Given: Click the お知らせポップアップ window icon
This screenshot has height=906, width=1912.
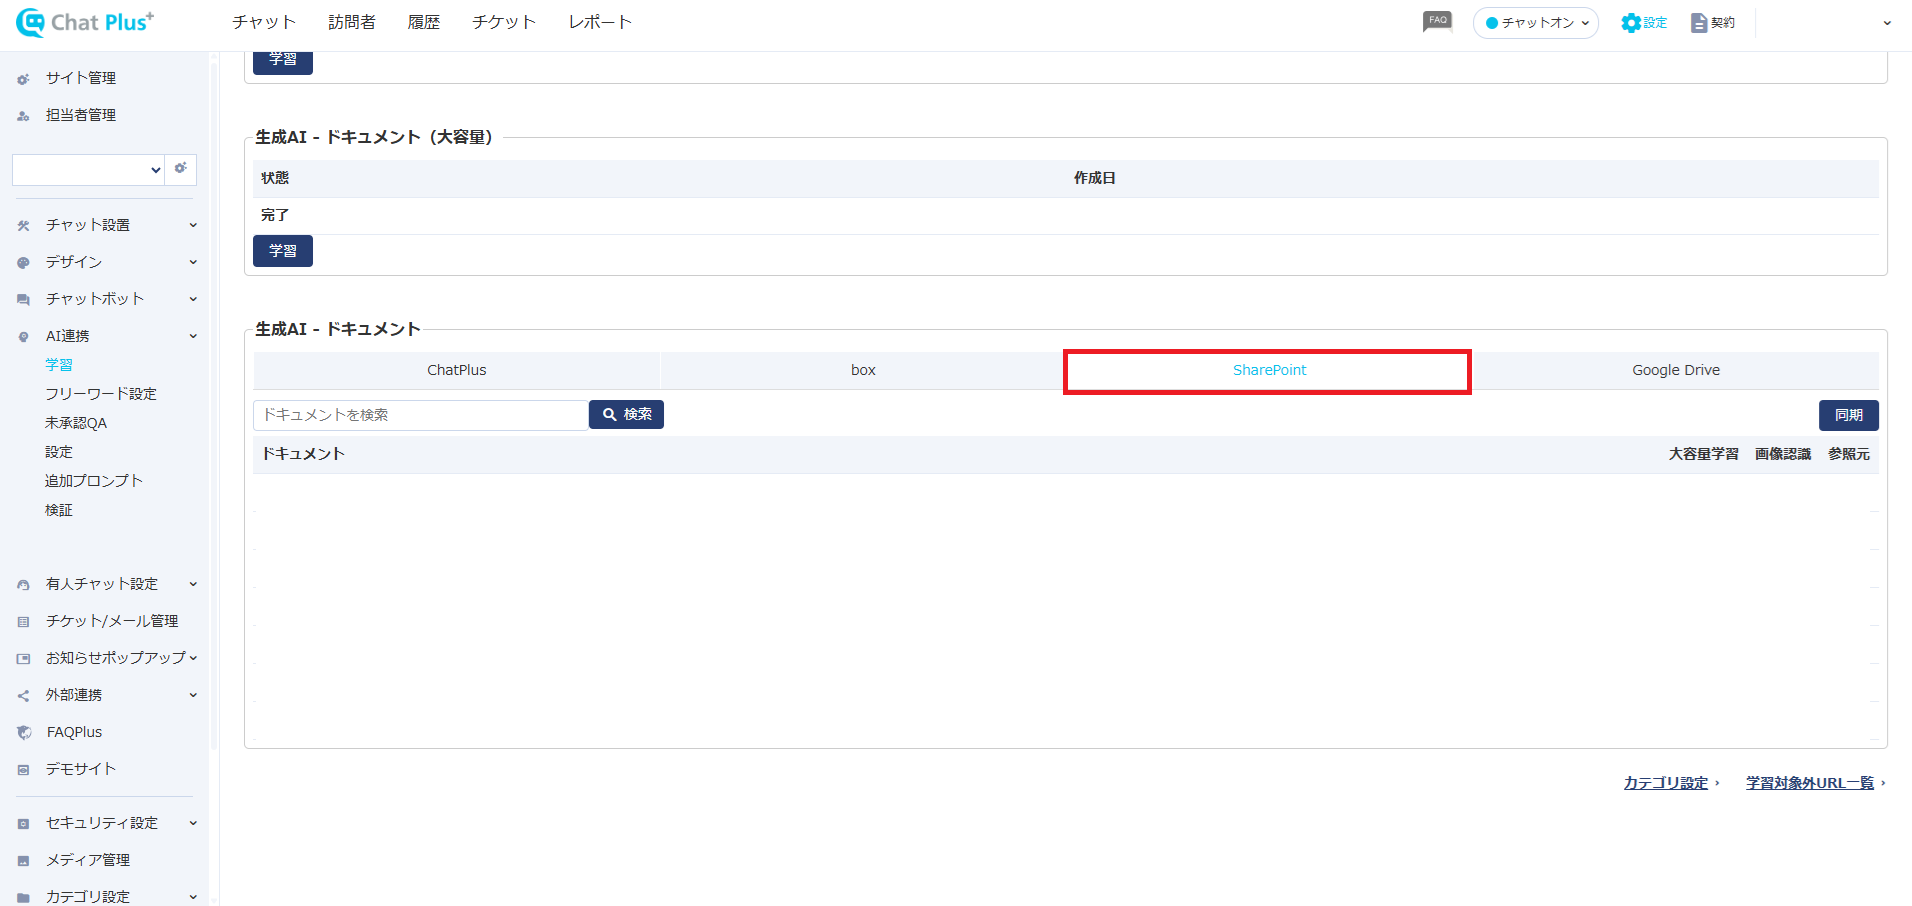Looking at the screenshot, I should coord(23,659).
